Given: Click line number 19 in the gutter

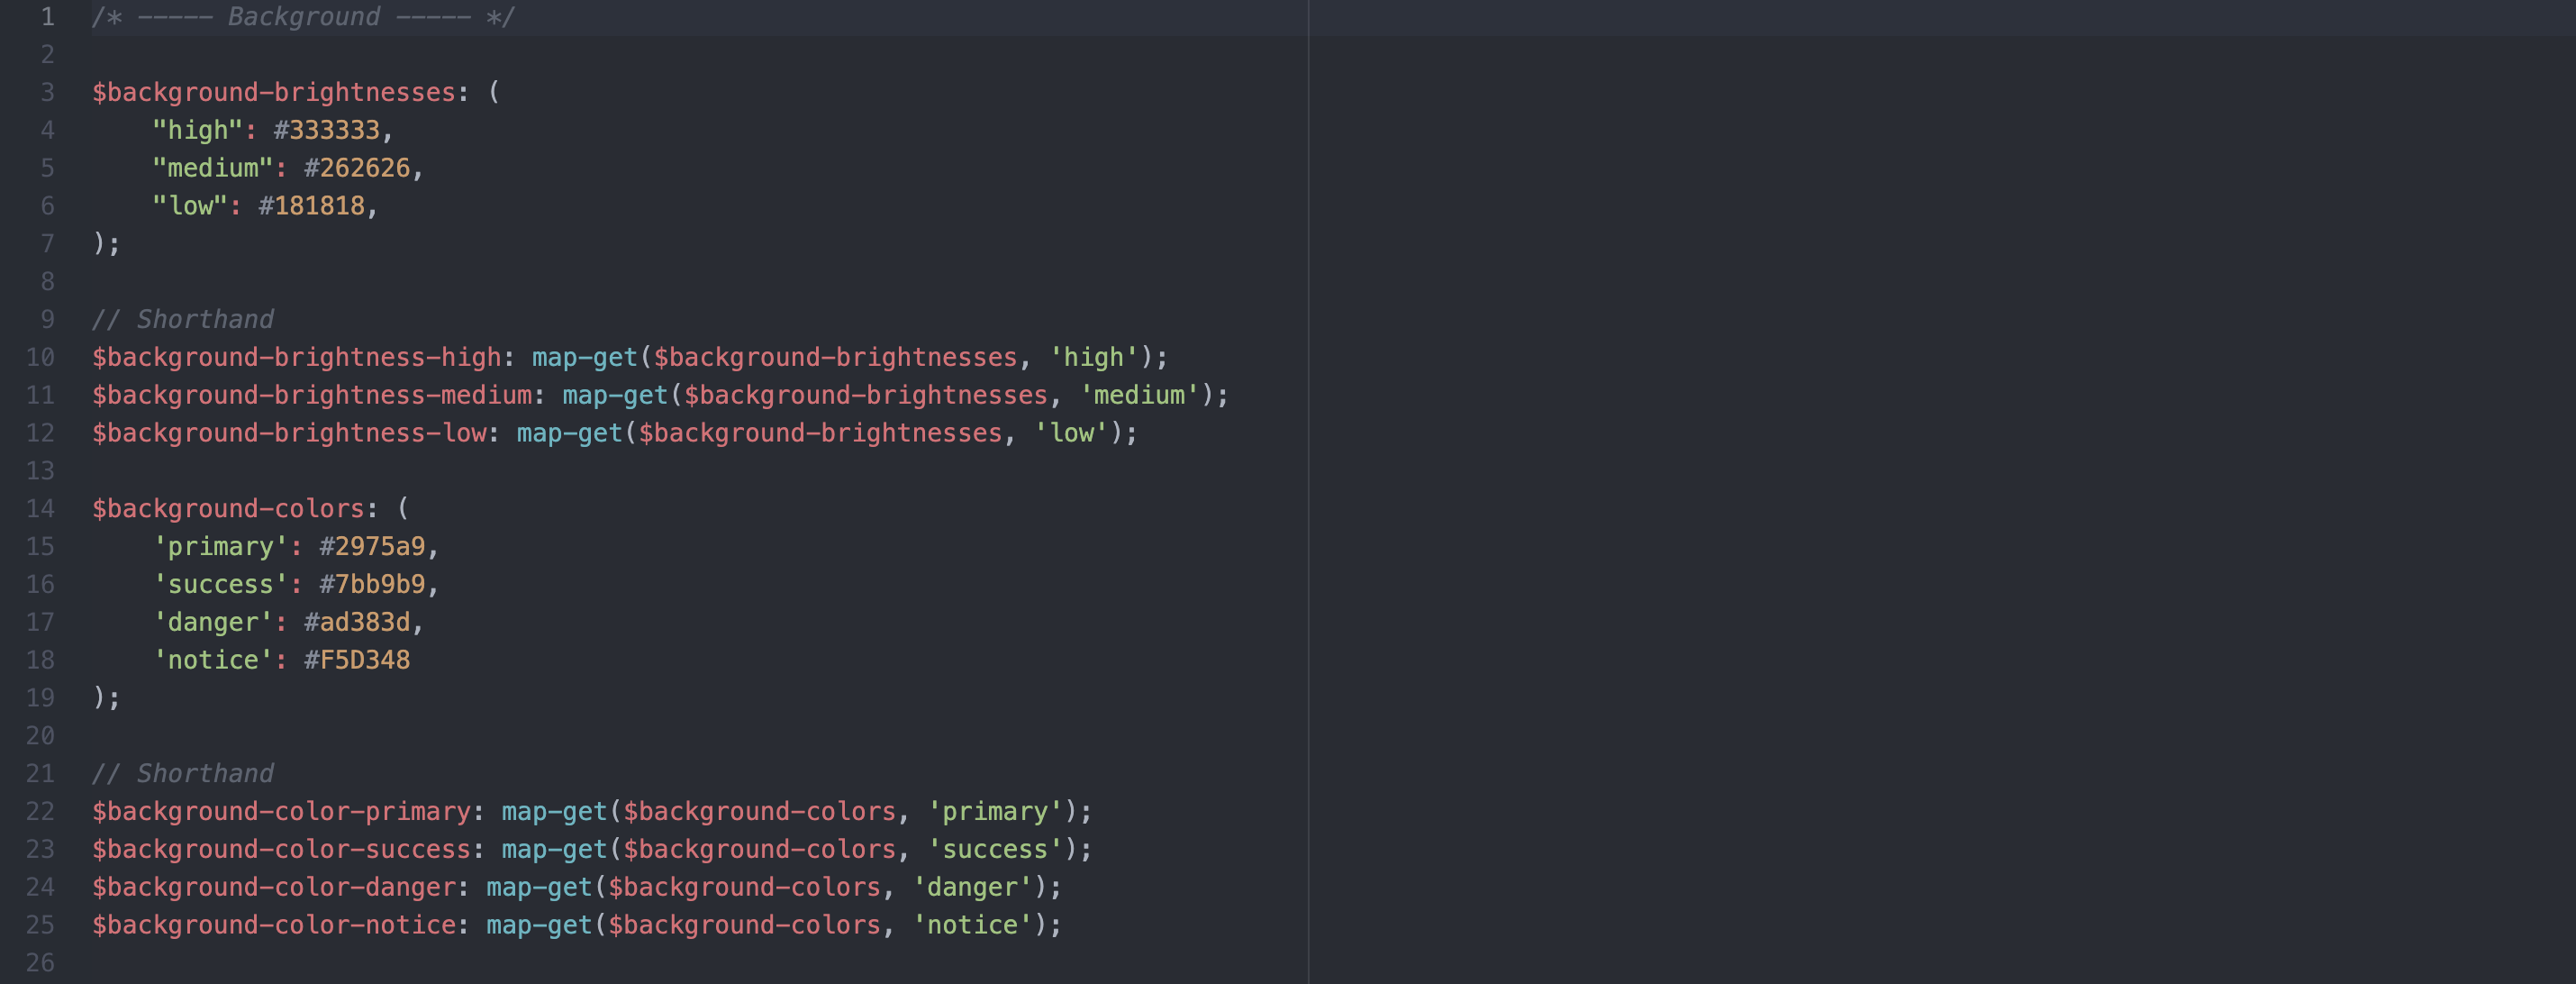Looking at the screenshot, I should (x=40, y=698).
